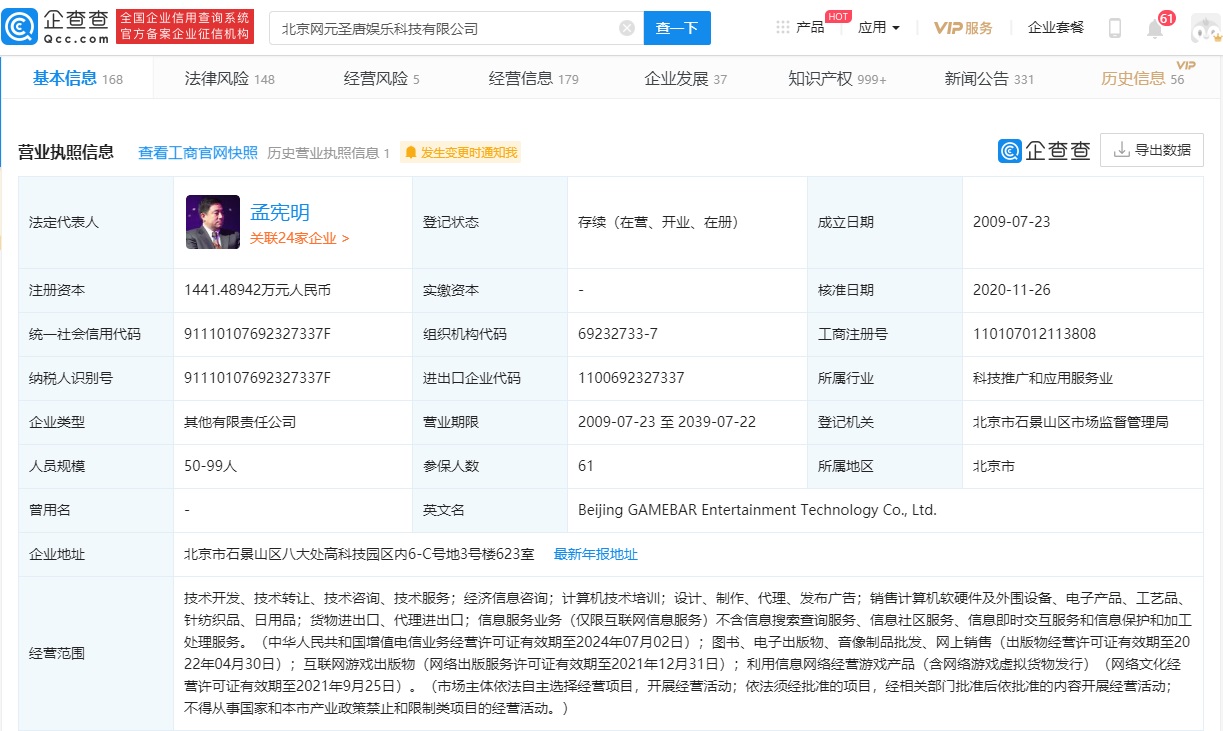Clear the search box using the X icon

click(627, 28)
